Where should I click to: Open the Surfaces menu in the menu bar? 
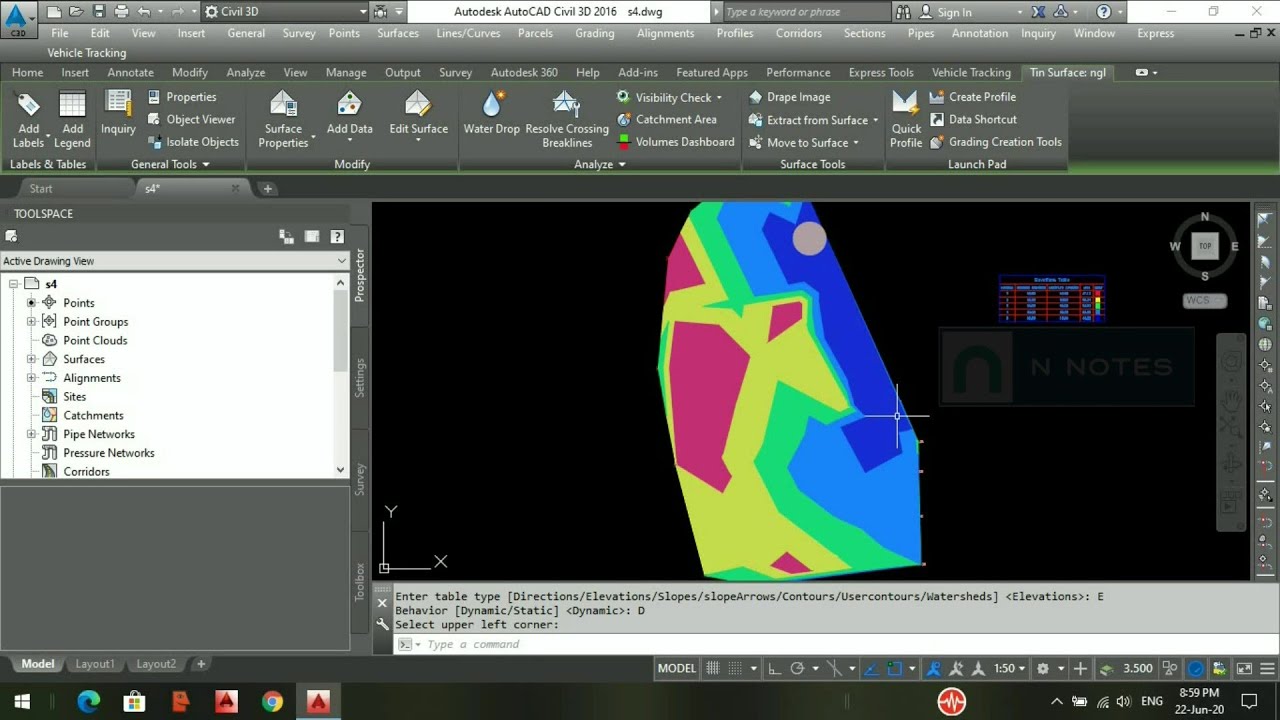click(x=398, y=33)
